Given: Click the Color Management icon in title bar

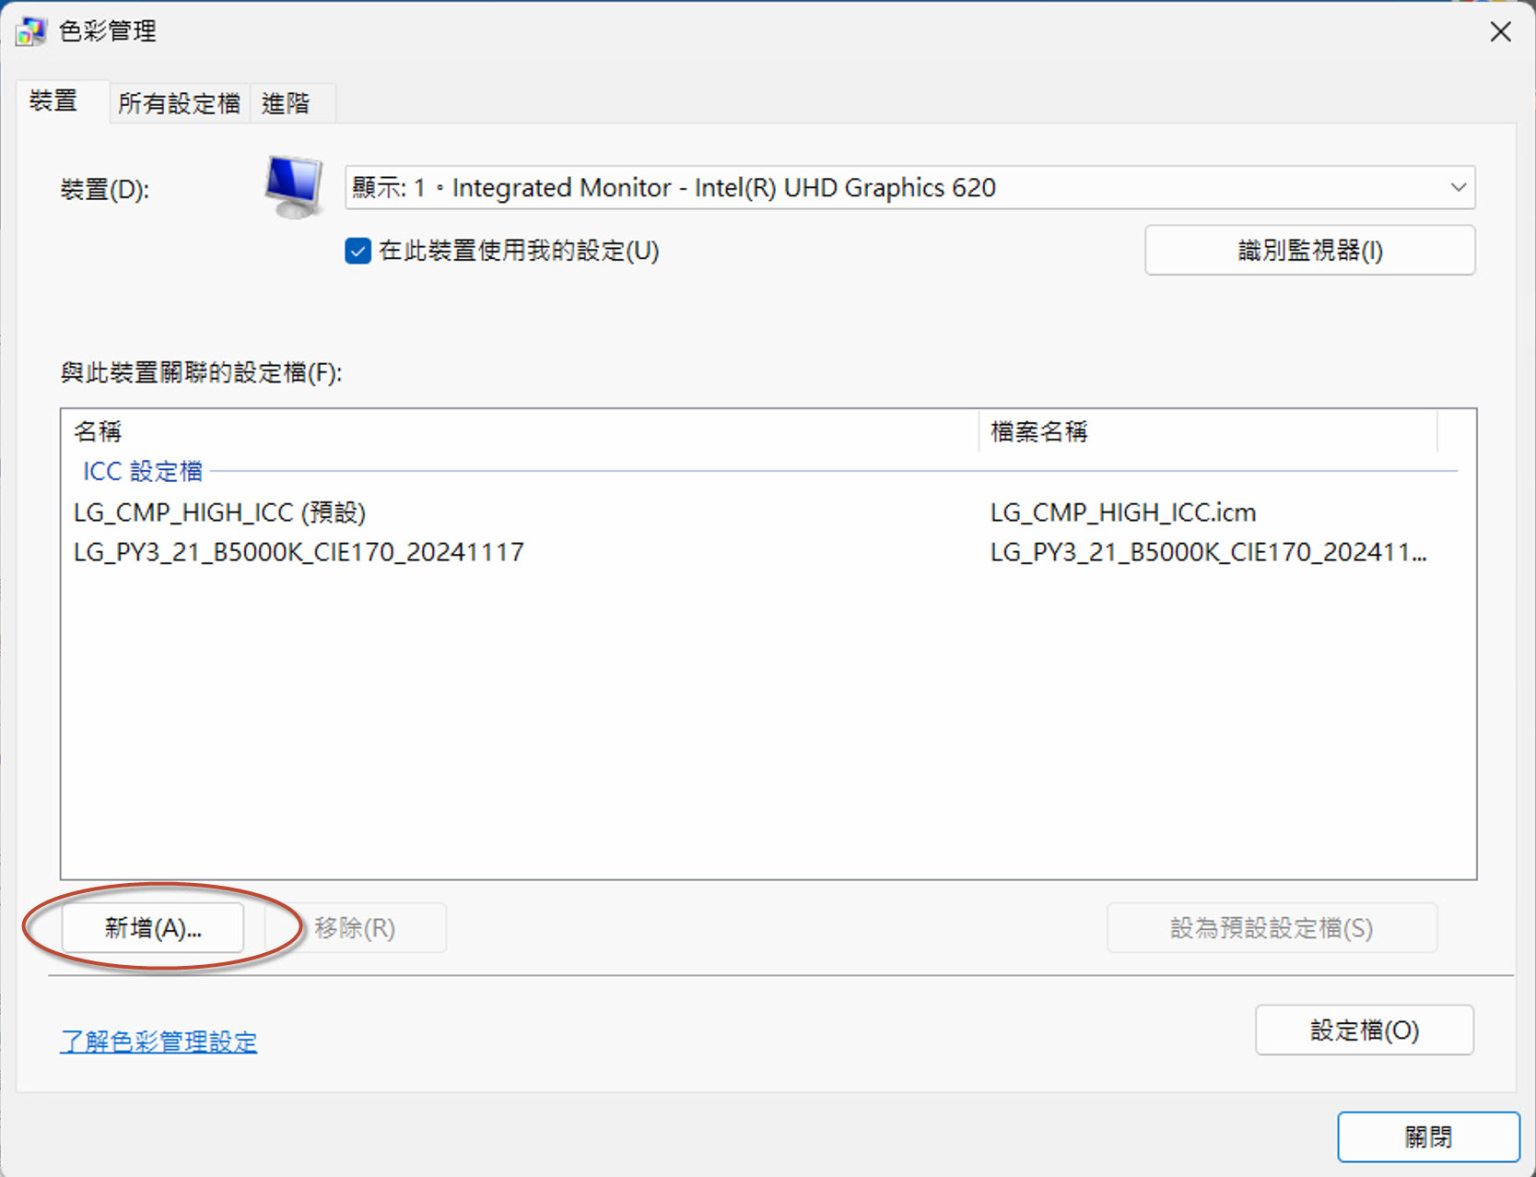Looking at the screenshot, I should point(30,30).
